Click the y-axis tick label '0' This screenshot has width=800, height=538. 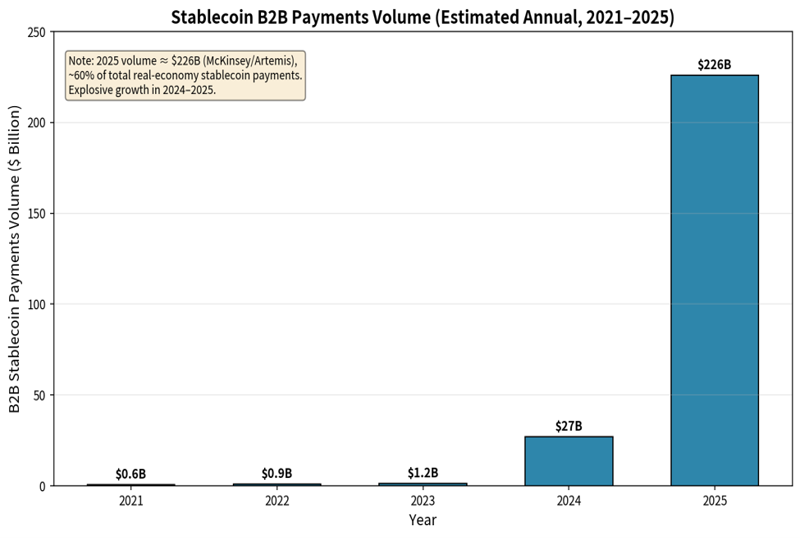(43, 486)
